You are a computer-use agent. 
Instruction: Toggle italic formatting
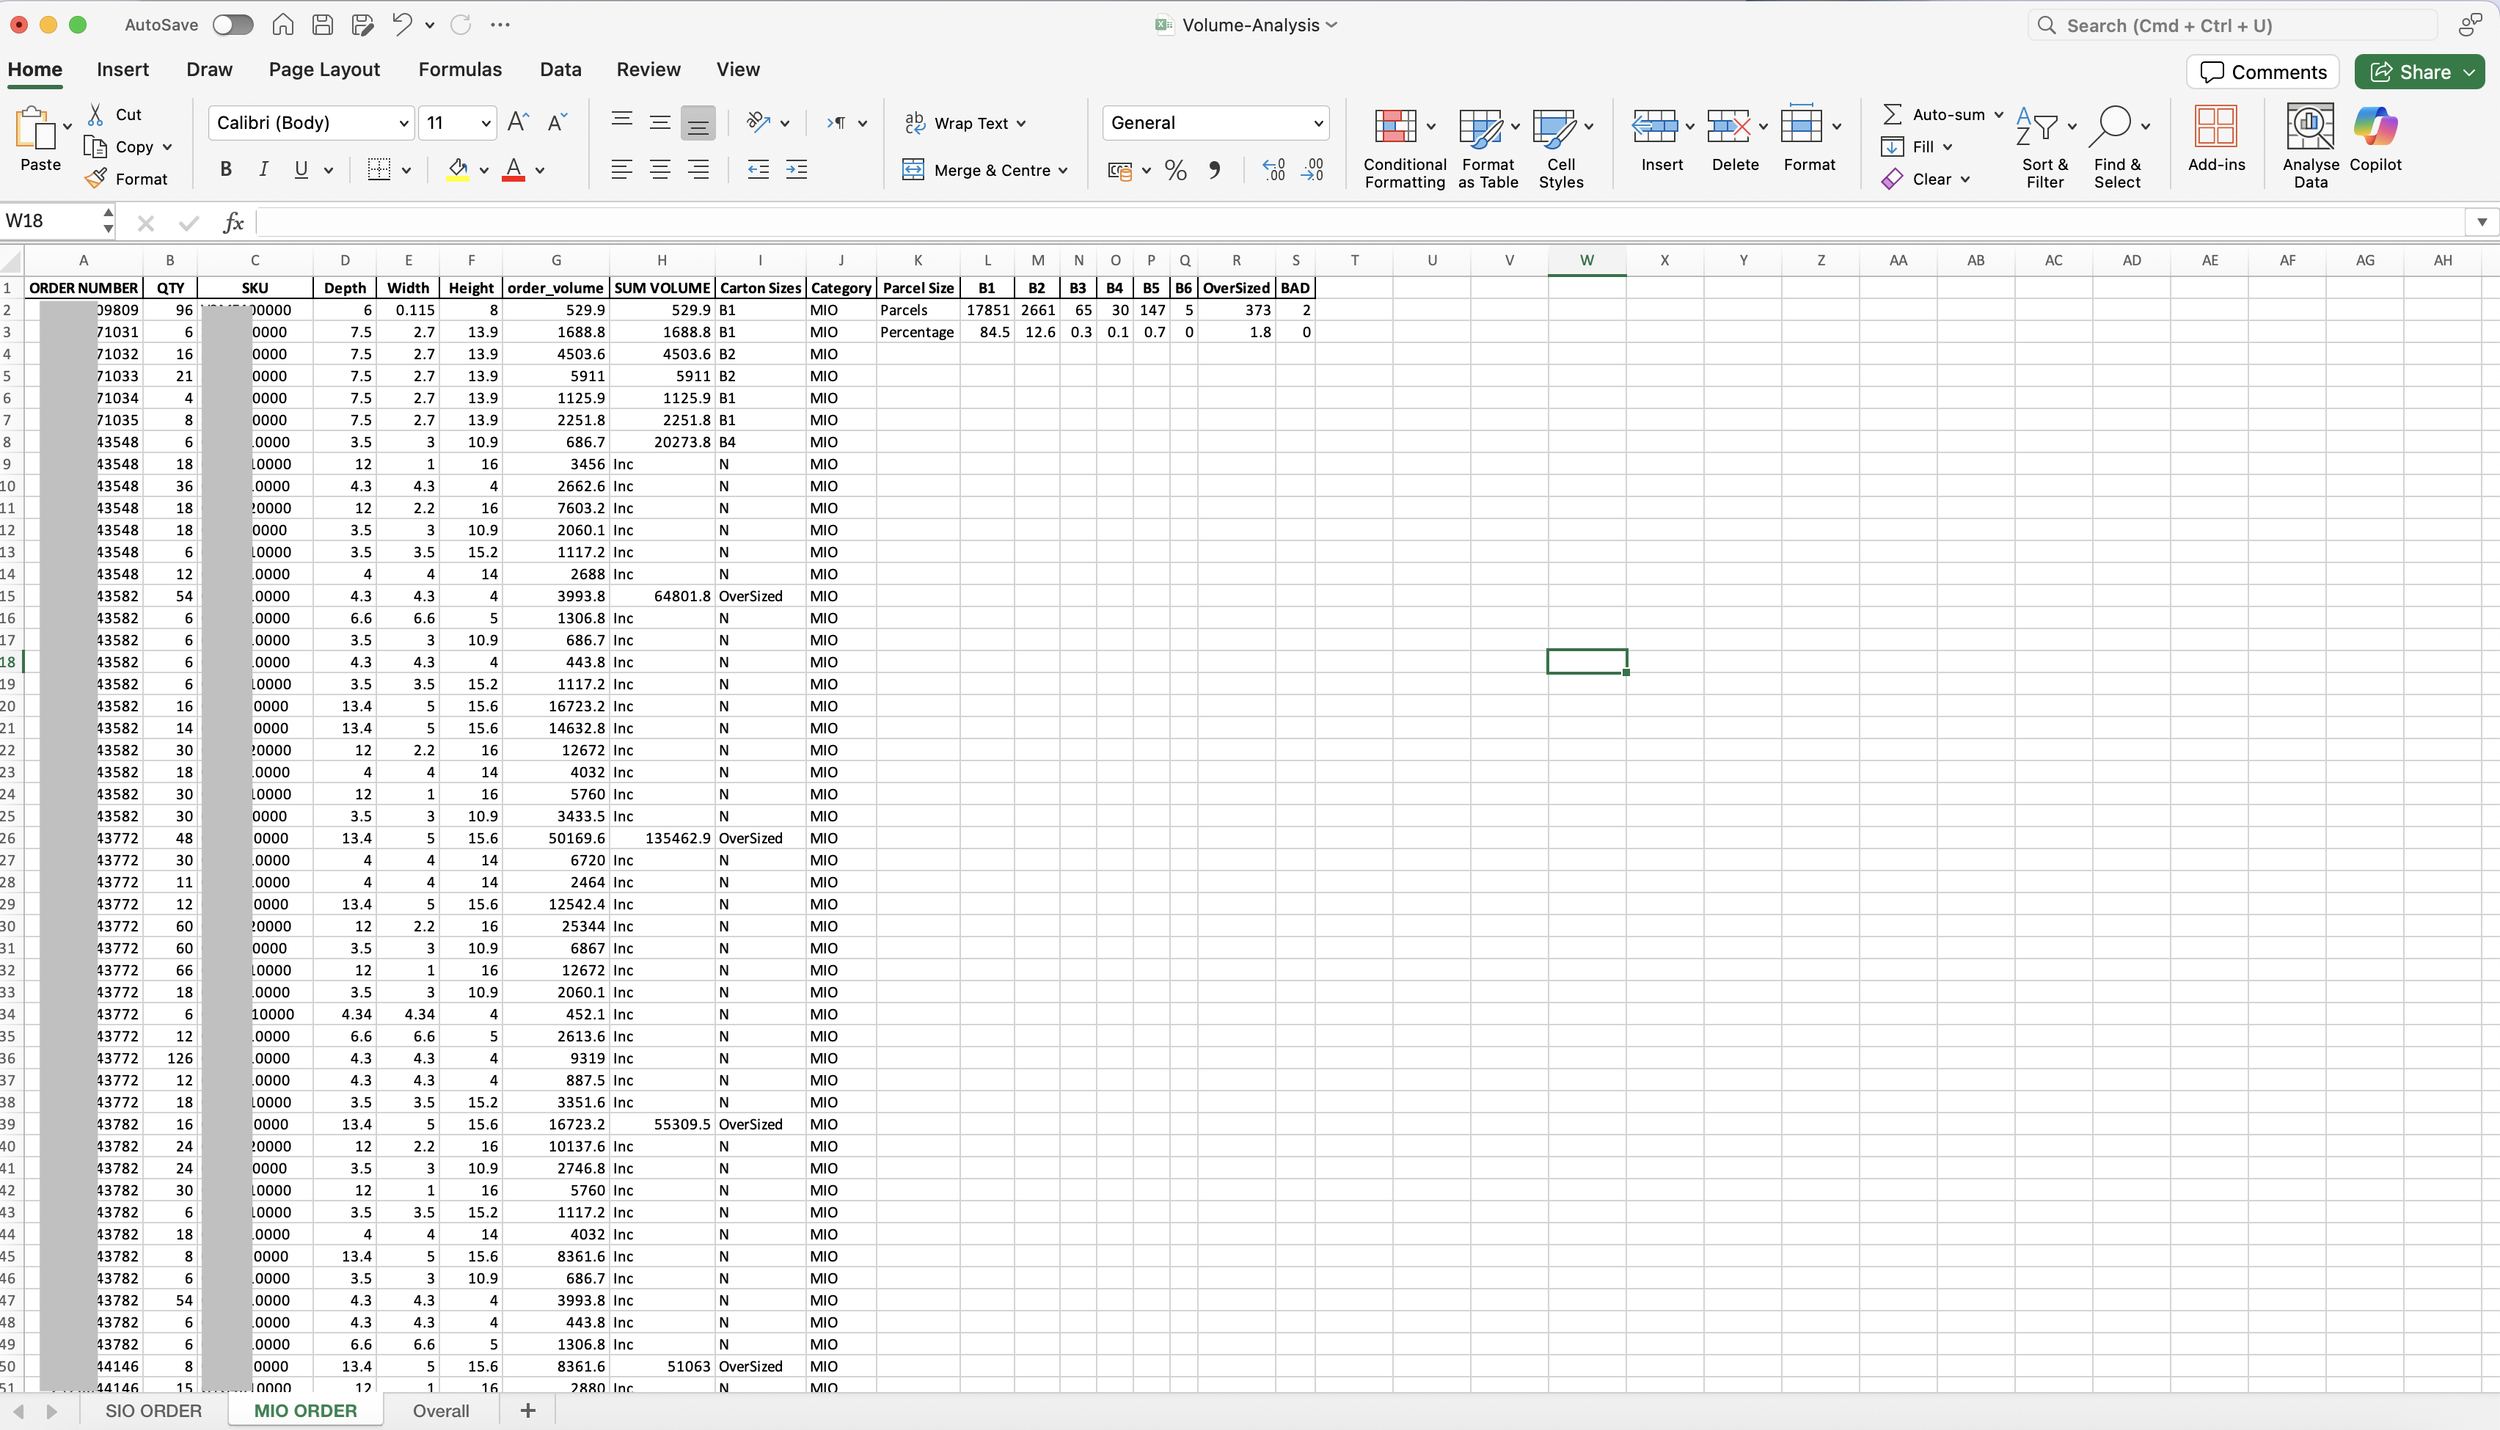[263, 170]
